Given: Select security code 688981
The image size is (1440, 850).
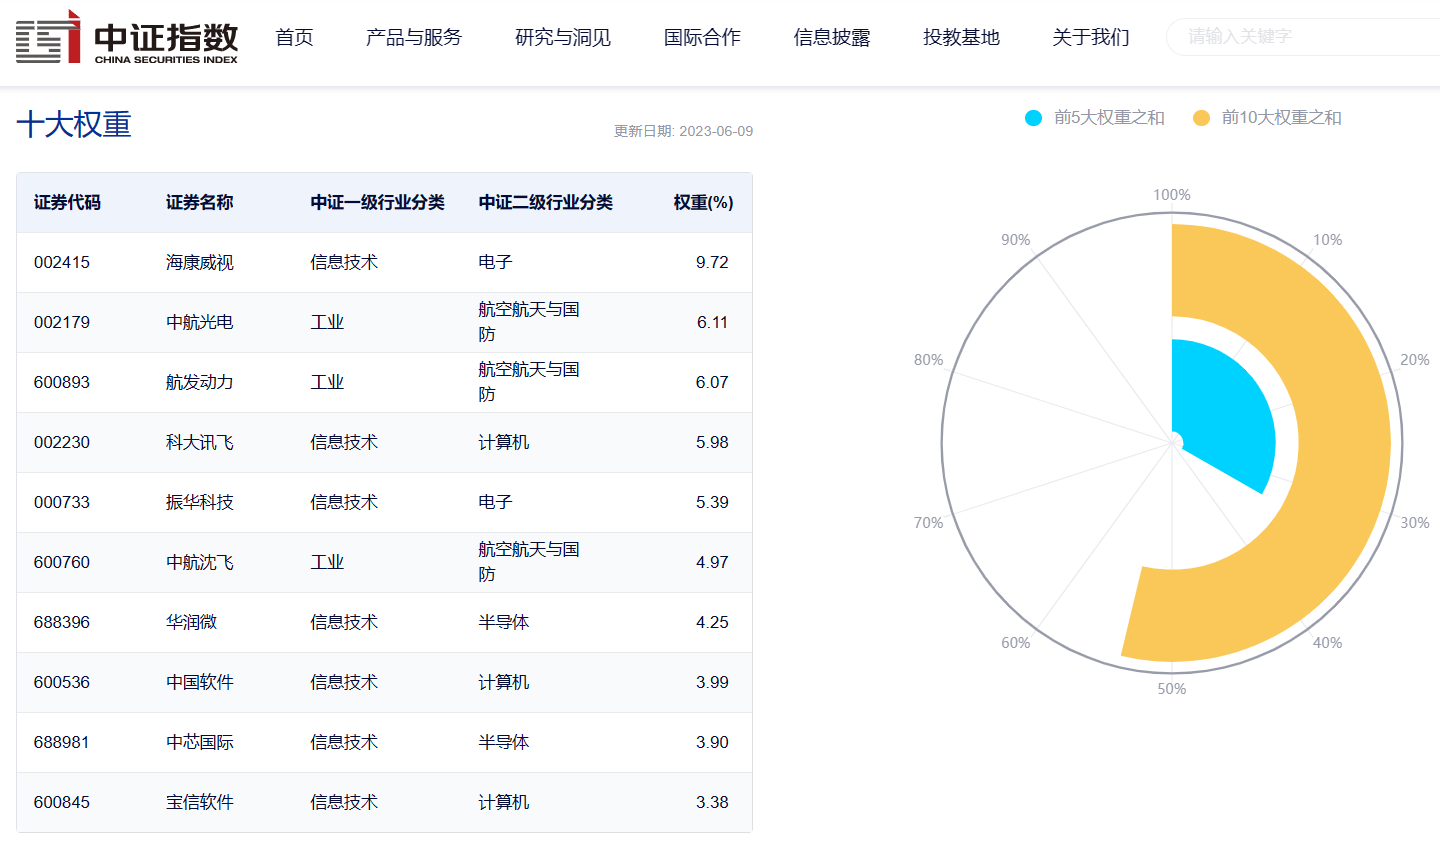Looking at the screenshot, I should pos(62,742).
